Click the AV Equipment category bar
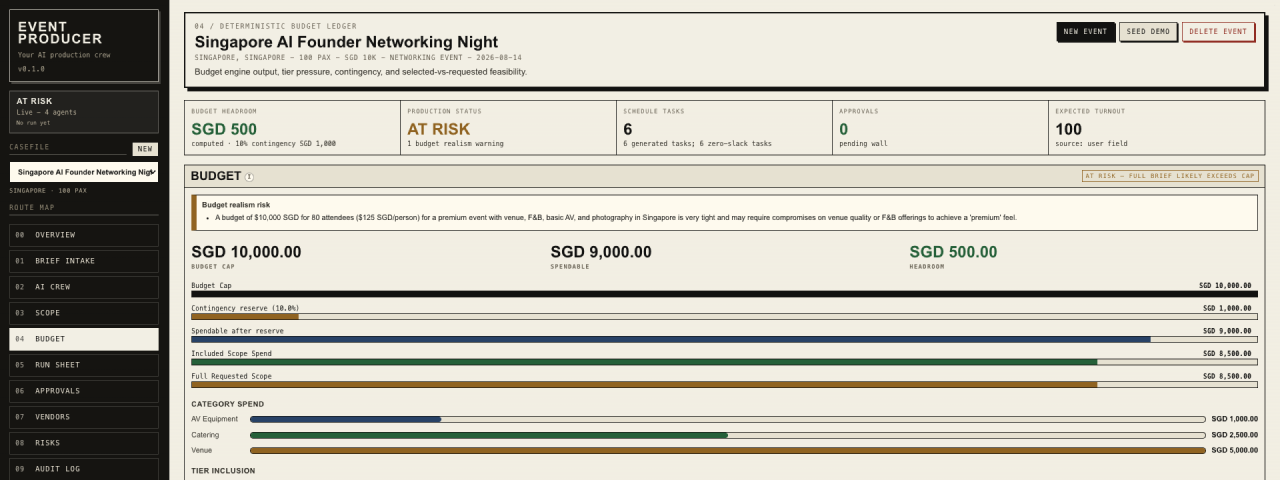The image size is (1280, 480). [x=728, y=420]
